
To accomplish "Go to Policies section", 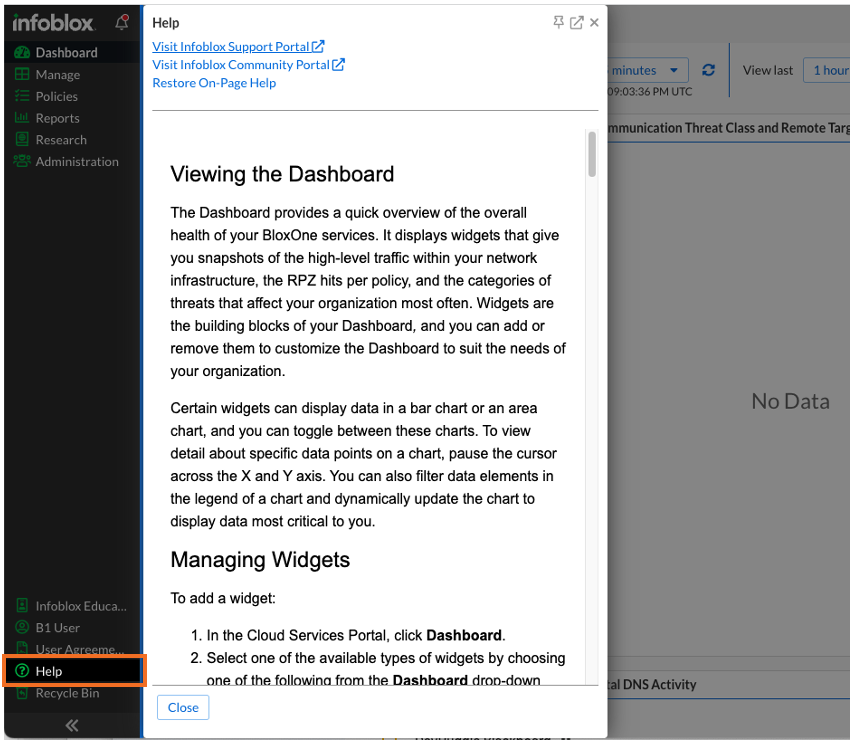I will [x=56, y=96].
